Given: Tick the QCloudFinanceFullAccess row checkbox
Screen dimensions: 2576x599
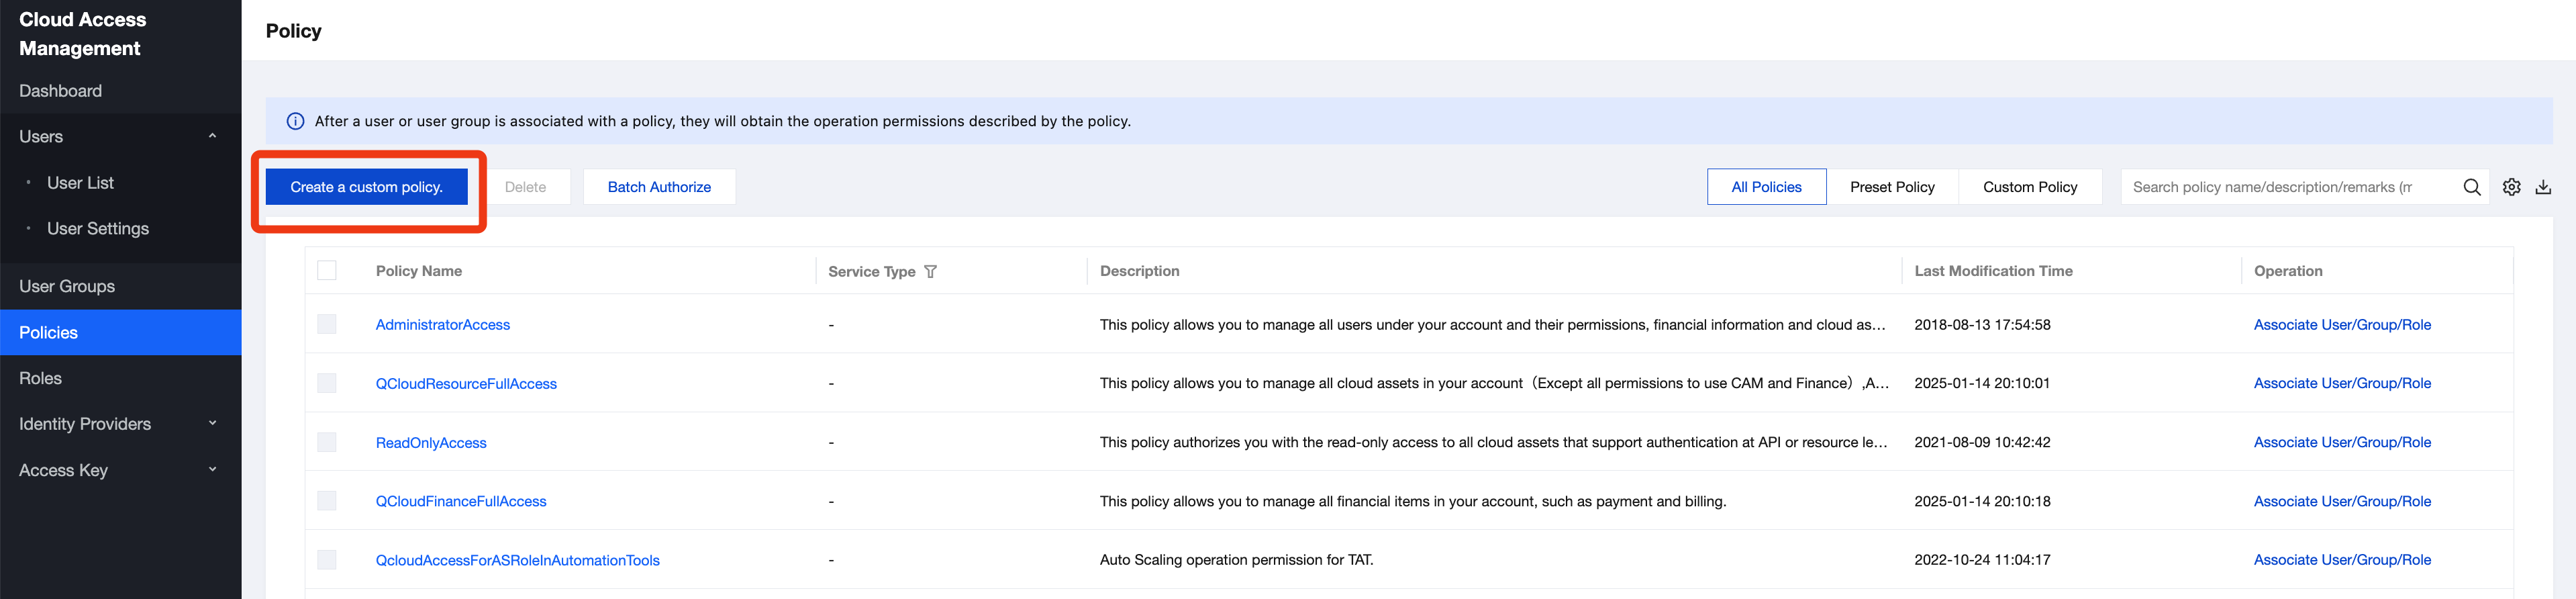Looking at the screenshot, I should (x=327, y=501).
